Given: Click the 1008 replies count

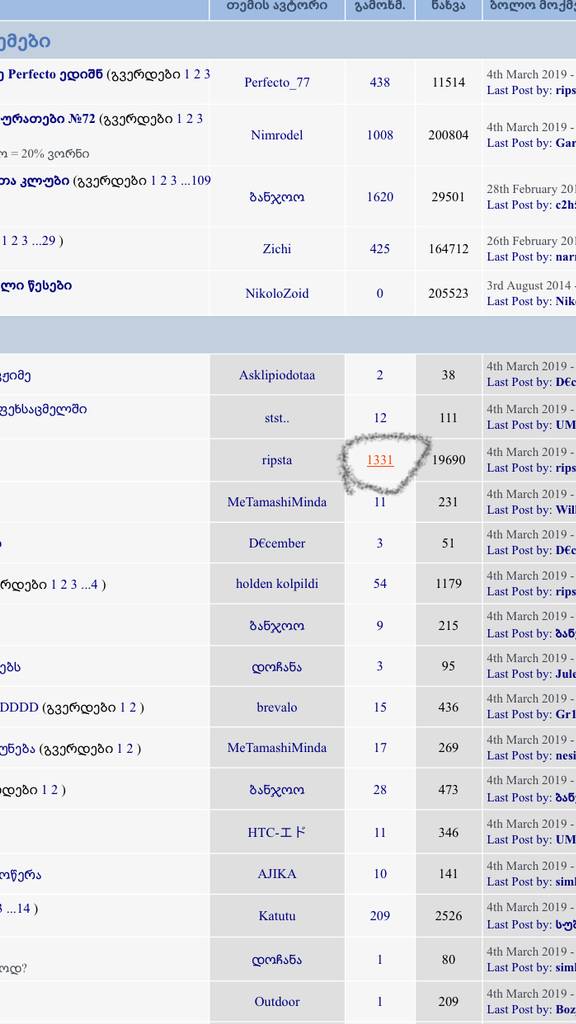Looking at the screenshot, I should click(x=380, y=135).
